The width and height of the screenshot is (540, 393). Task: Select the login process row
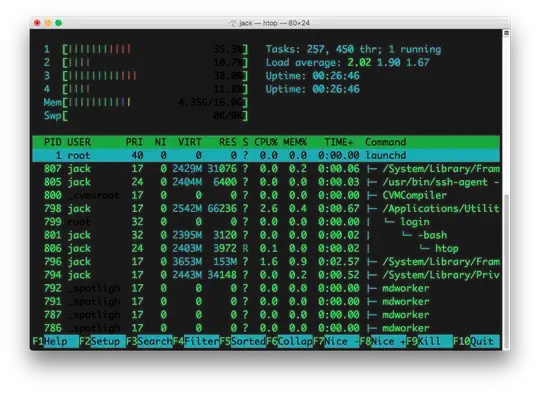tap(266, 222)
